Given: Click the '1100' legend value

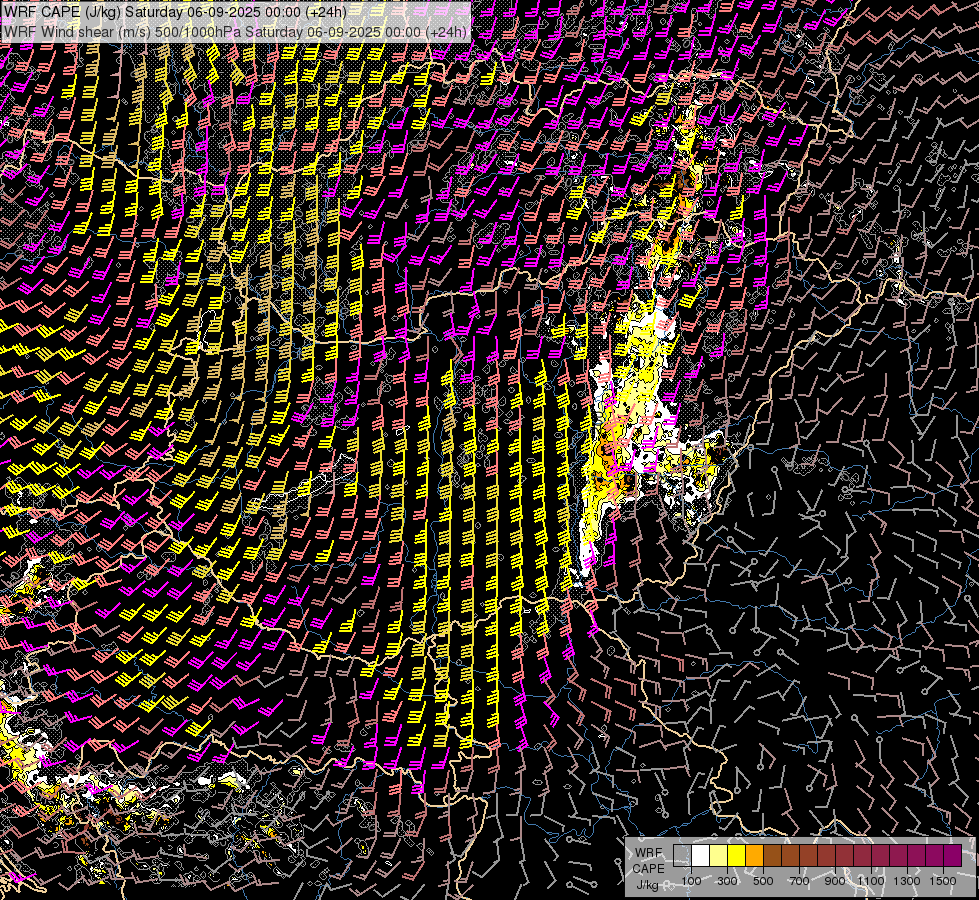Looking at the screenshot, I should click(x=870, y=881).
